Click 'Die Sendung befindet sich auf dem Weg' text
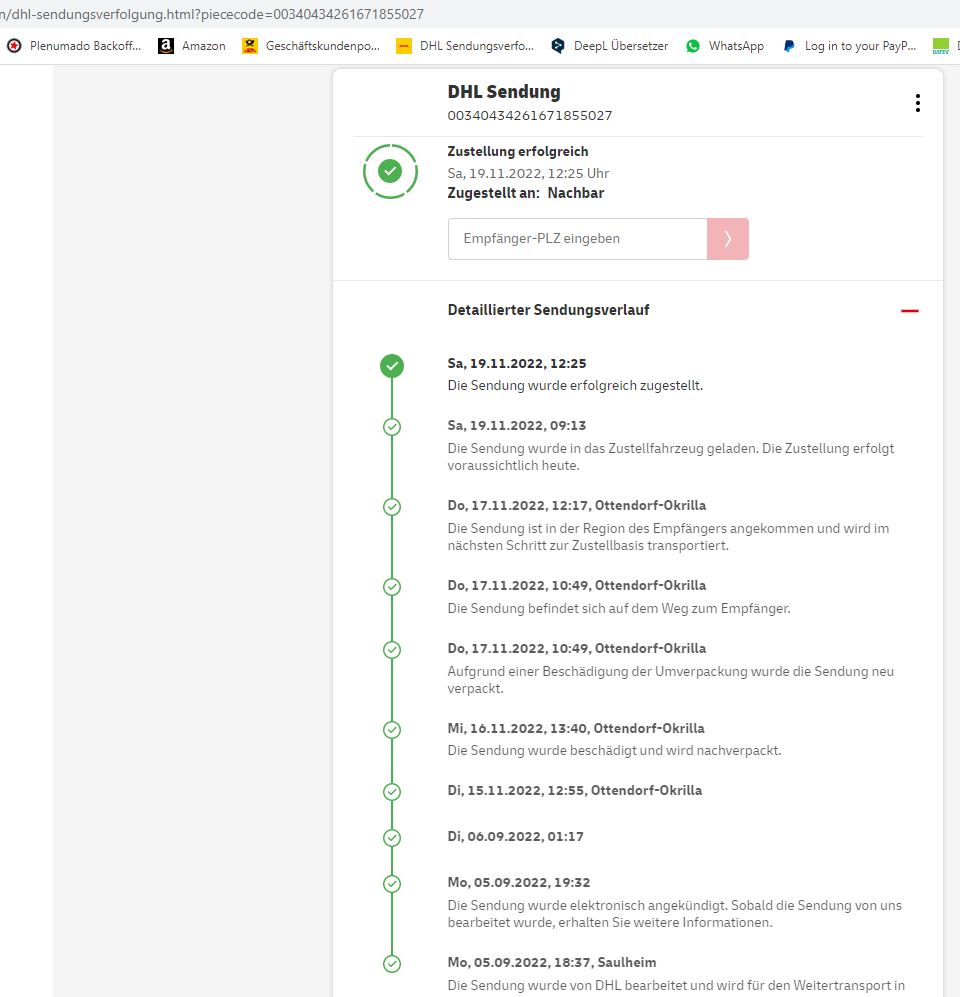960x997 pixels. pos(619,609)
